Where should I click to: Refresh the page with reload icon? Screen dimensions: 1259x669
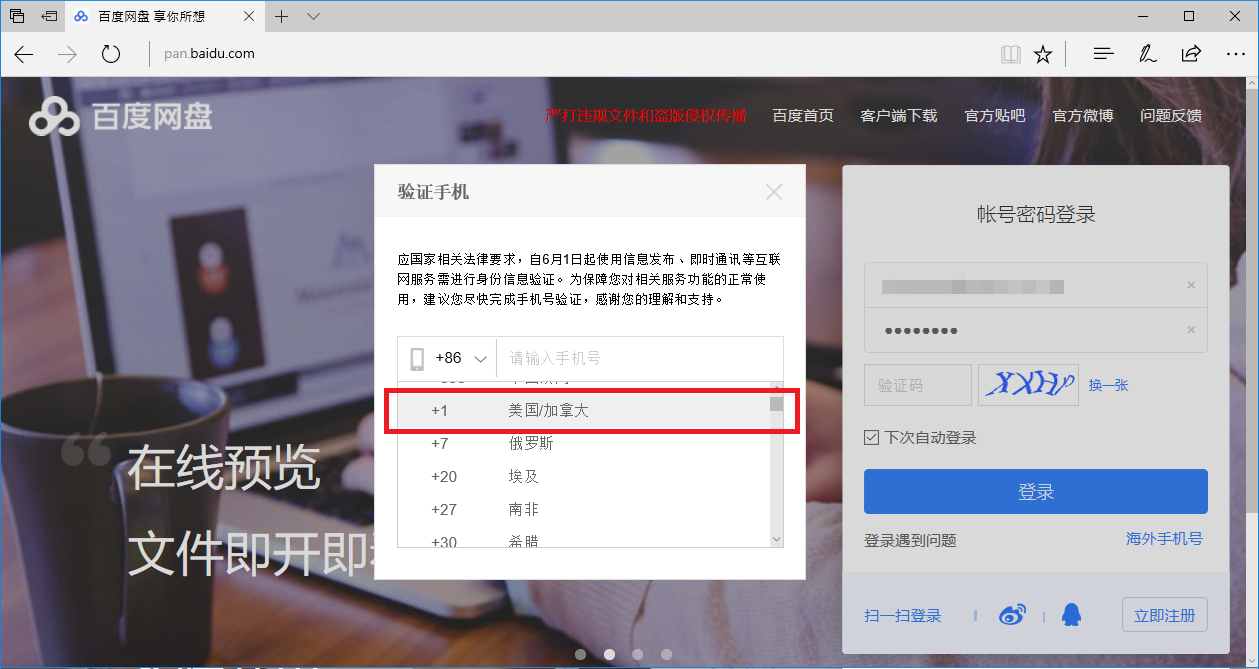click(111, 54)
